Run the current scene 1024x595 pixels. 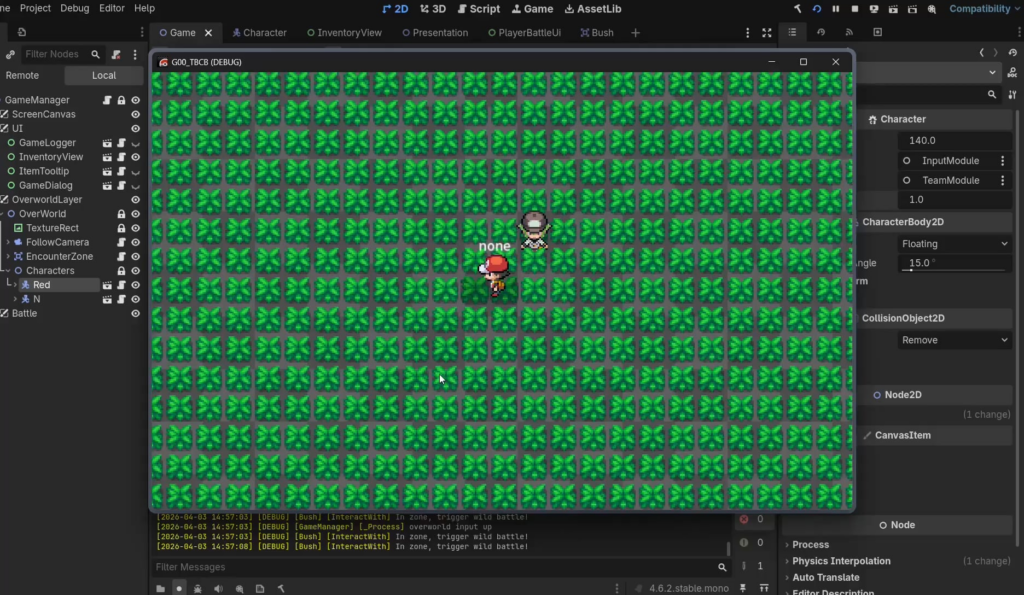coord(893,9)
